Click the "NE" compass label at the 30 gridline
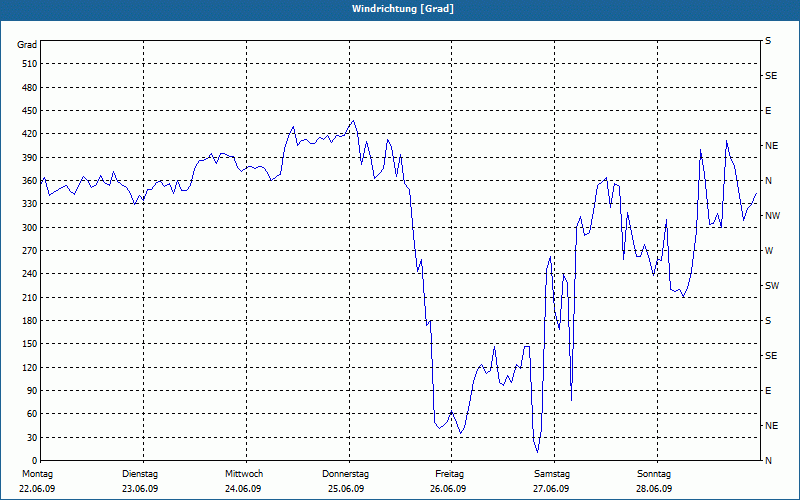The height and width of the screenshot is (500, 800). [772, 426]
